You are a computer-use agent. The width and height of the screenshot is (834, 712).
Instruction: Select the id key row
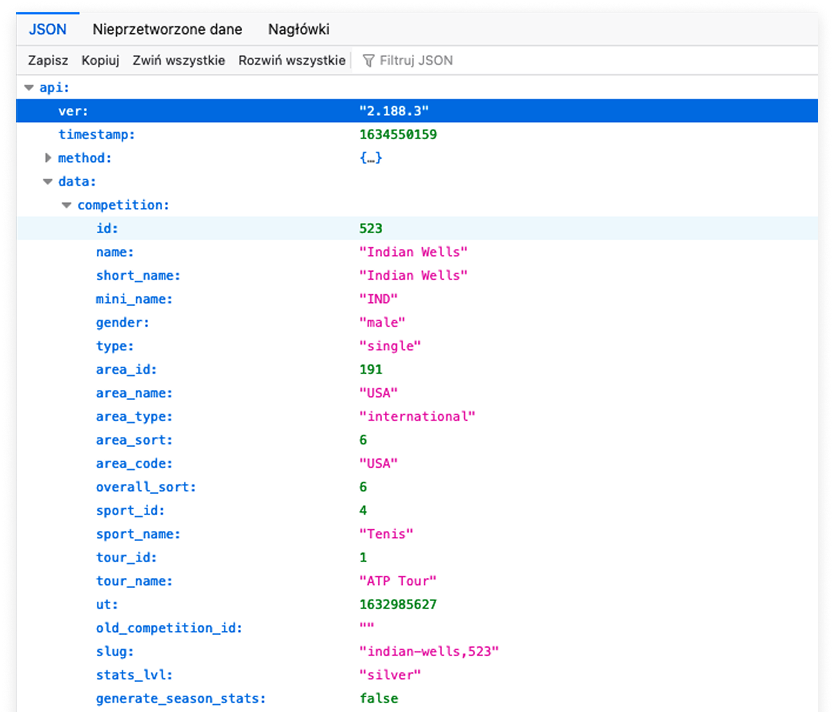(x=107, y=229)
